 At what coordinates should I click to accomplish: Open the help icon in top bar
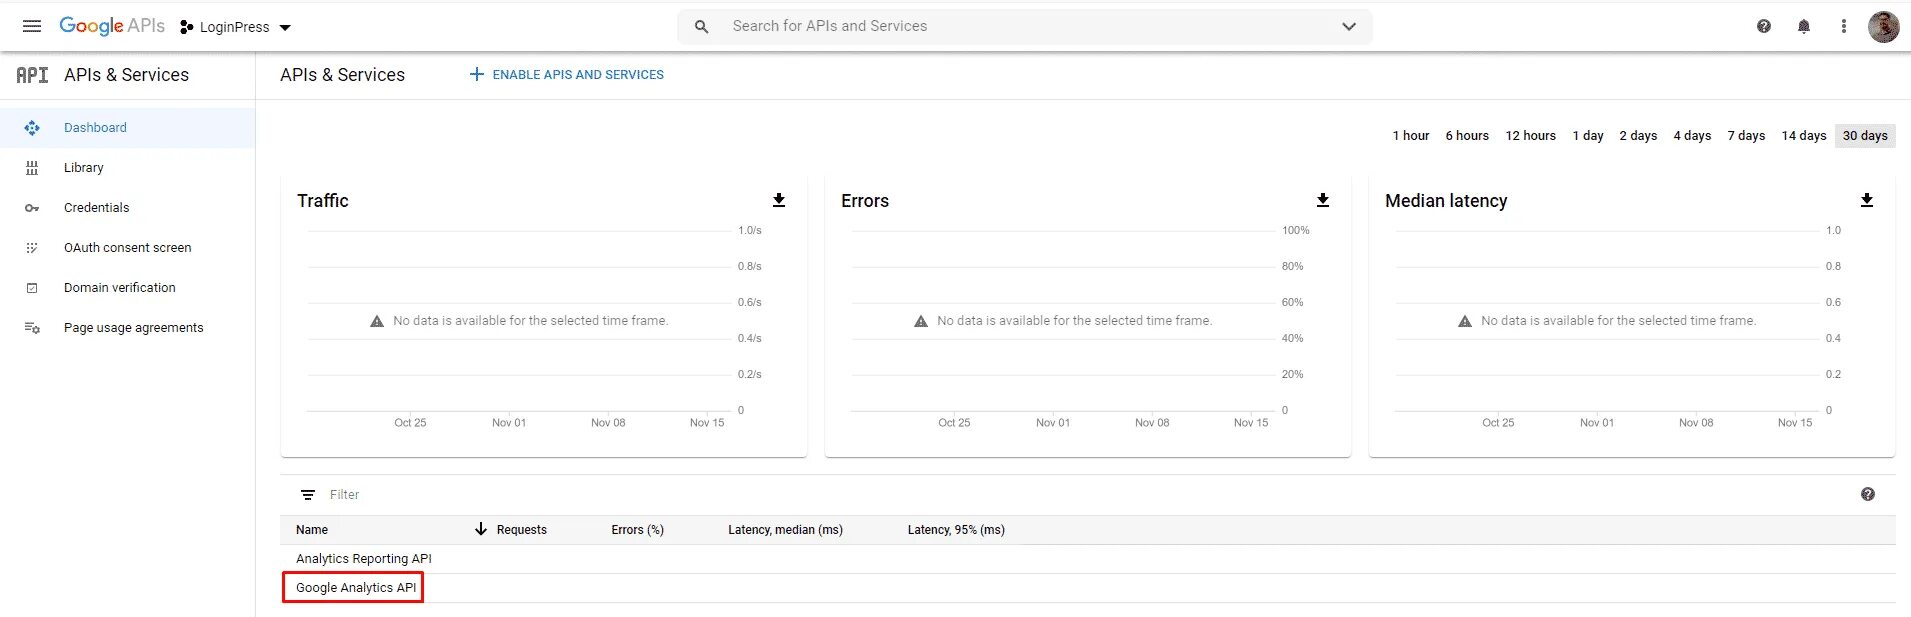point(1764,26)
